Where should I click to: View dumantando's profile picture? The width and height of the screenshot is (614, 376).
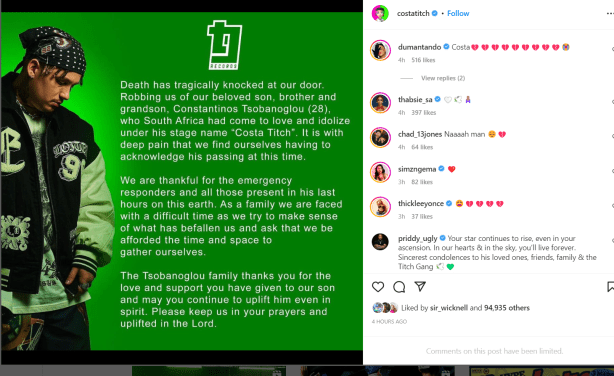pos(380,50)
